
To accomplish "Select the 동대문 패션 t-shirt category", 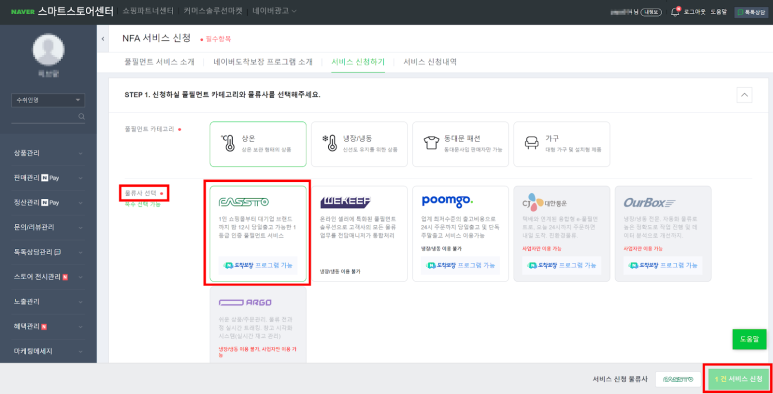I will point(460,143).
